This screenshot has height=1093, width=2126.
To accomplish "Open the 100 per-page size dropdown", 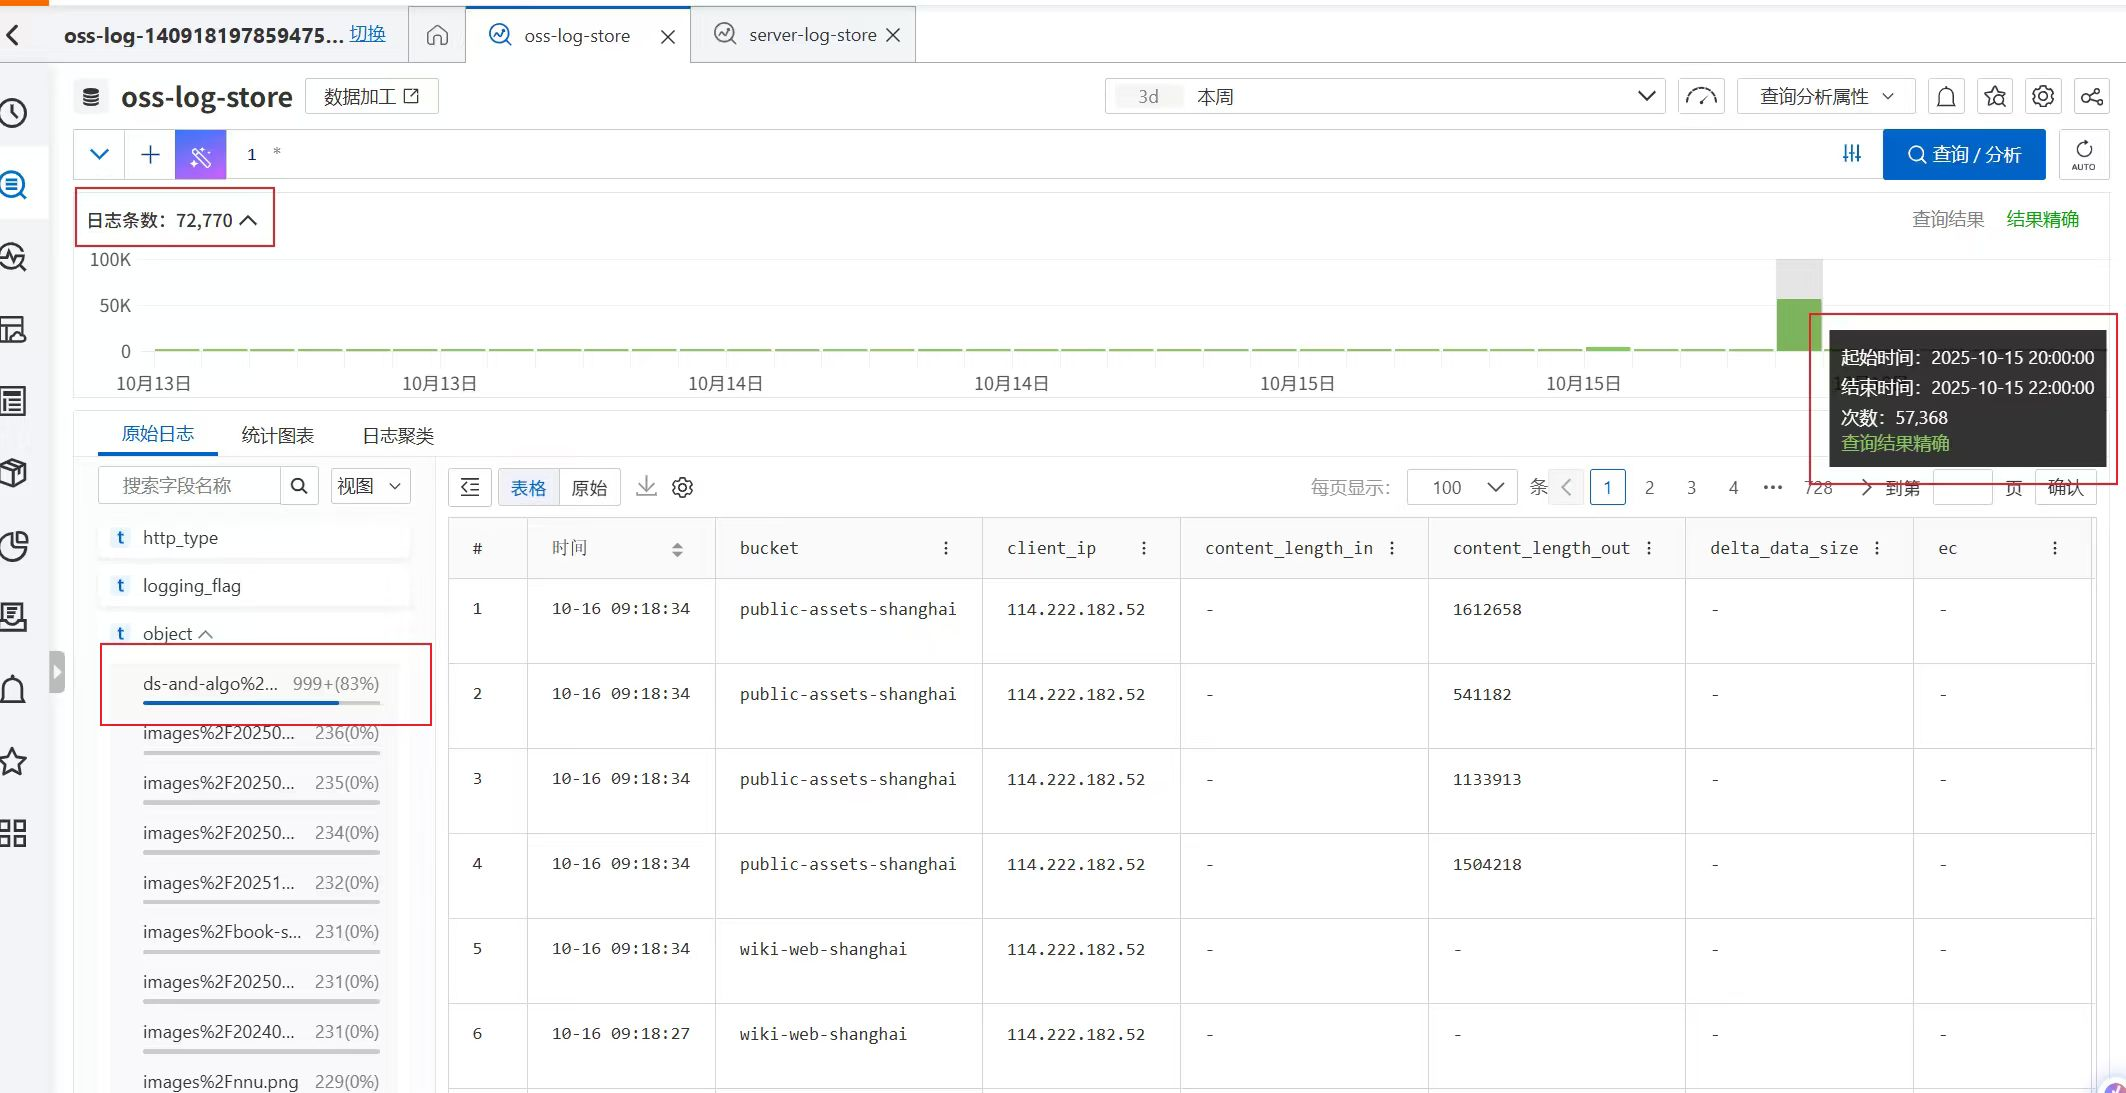I will pos(1462,487).
